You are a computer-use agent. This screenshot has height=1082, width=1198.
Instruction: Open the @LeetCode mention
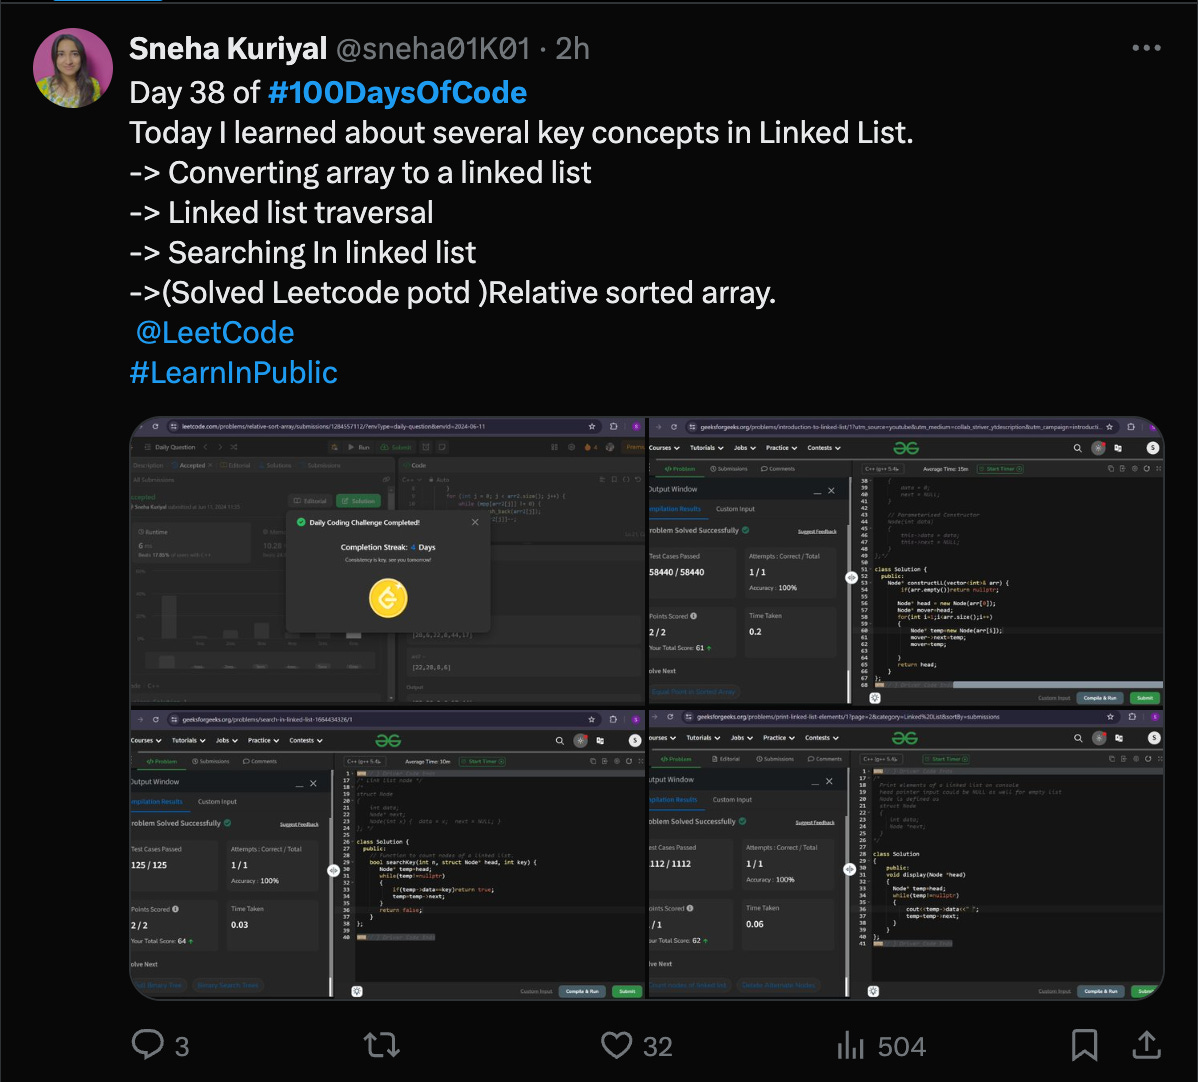point(215,332)
